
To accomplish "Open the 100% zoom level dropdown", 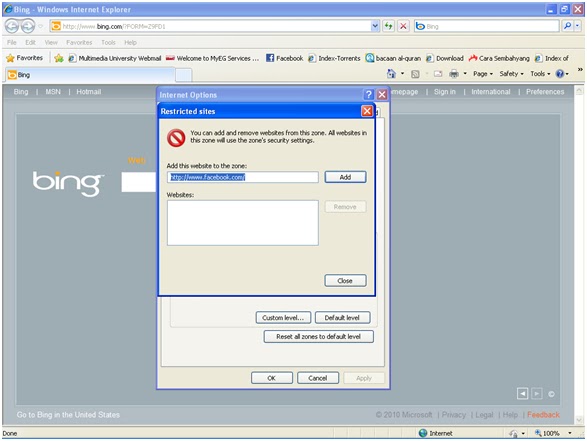I will point(570,433).
